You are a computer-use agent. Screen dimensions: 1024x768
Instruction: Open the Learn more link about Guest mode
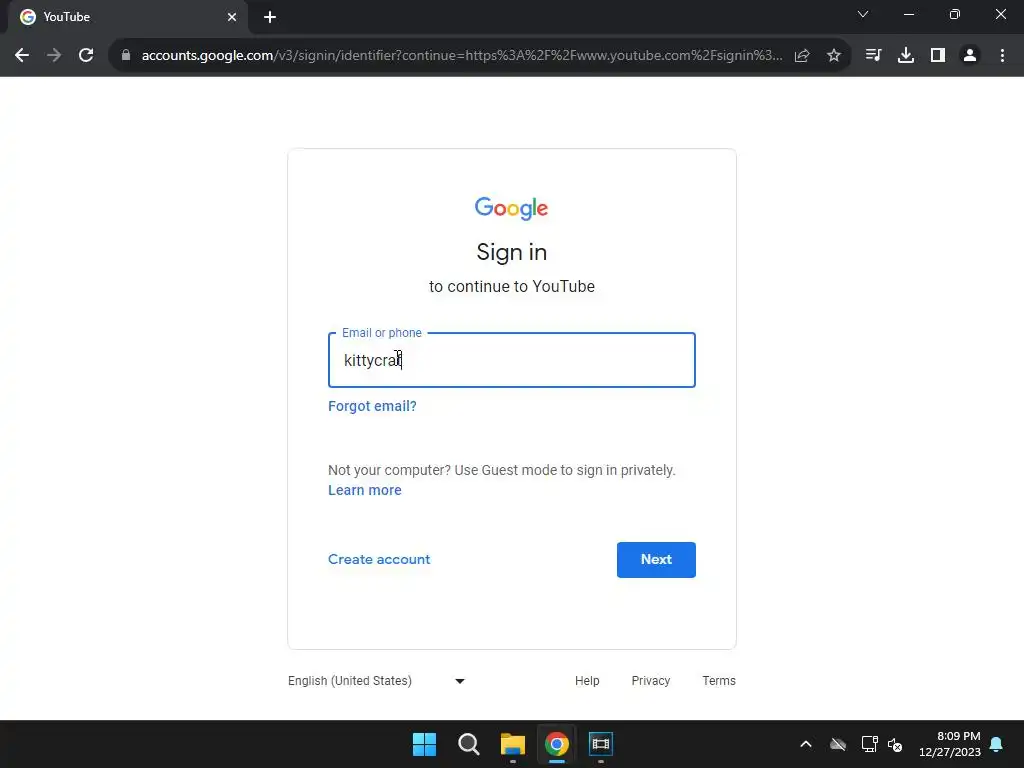pyautogui.click(x=364, y=490)
